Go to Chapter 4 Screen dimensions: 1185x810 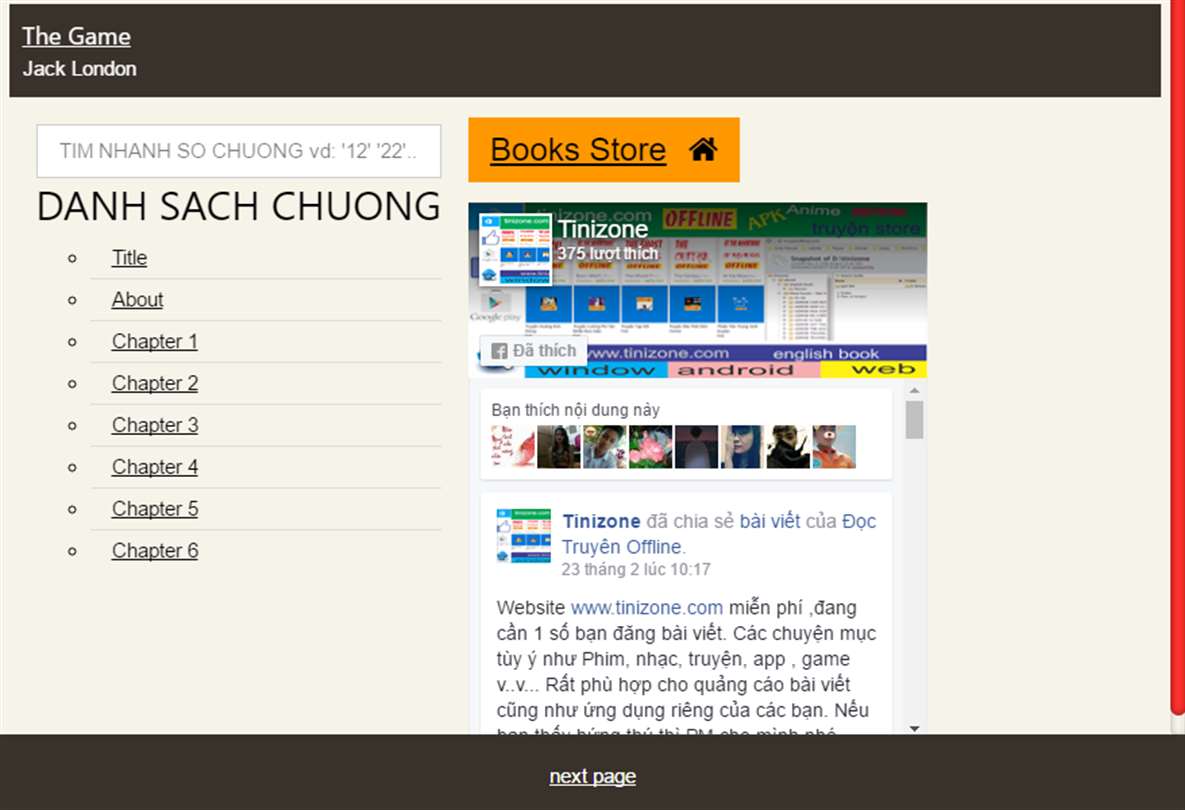pyautogui.click(x=155, y=467)
